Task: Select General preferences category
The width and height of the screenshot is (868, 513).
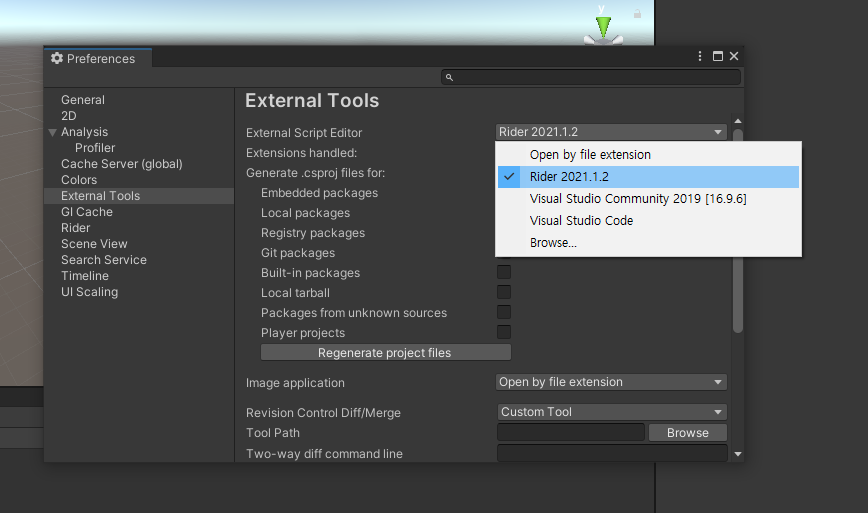Action: pyautogui.click(x=82, y=100)
